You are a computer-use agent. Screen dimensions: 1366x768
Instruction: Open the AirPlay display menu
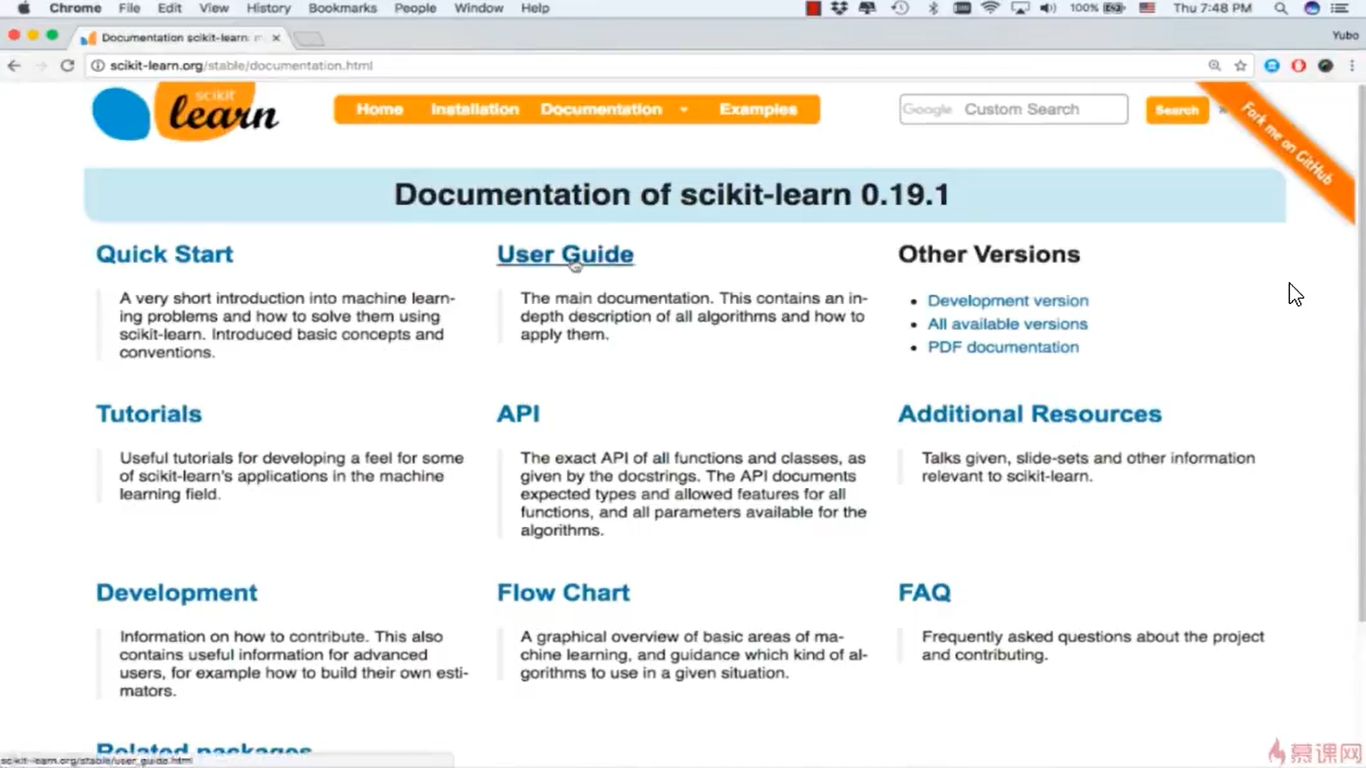pyautogui.click(x=1020, y=8)
